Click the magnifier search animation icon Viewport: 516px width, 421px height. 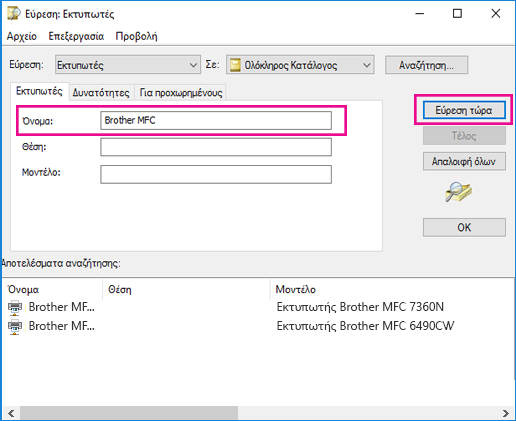[x=458, y=192]
